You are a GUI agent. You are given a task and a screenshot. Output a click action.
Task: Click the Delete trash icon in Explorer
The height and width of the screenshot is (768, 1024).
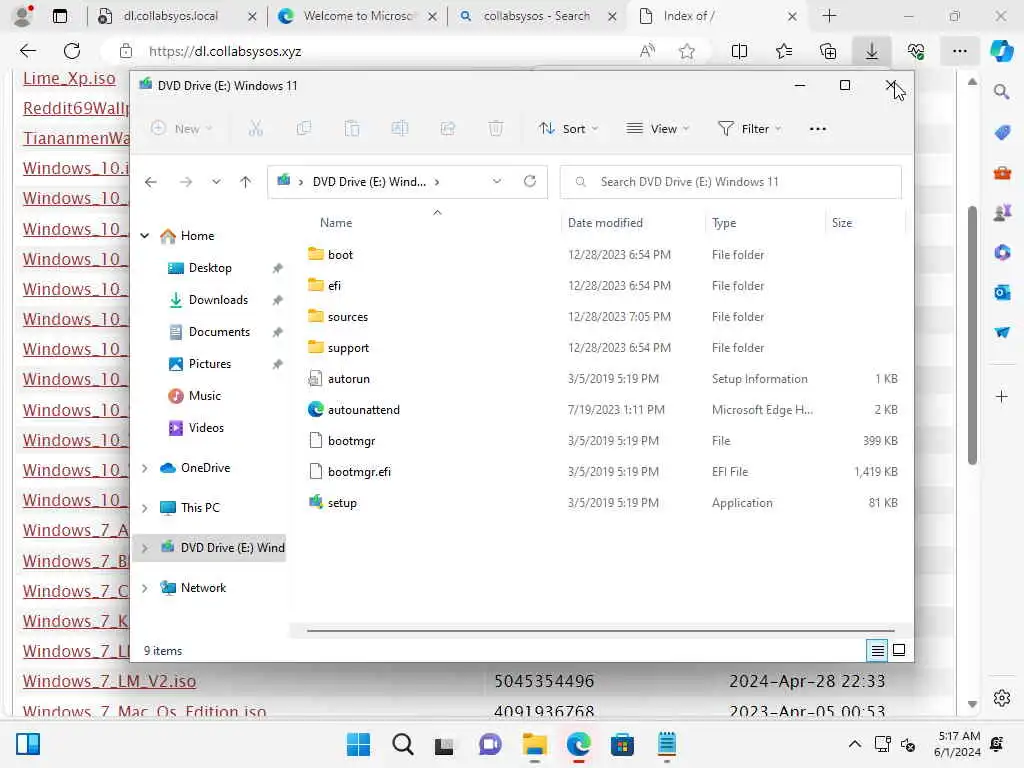(496, 129)
